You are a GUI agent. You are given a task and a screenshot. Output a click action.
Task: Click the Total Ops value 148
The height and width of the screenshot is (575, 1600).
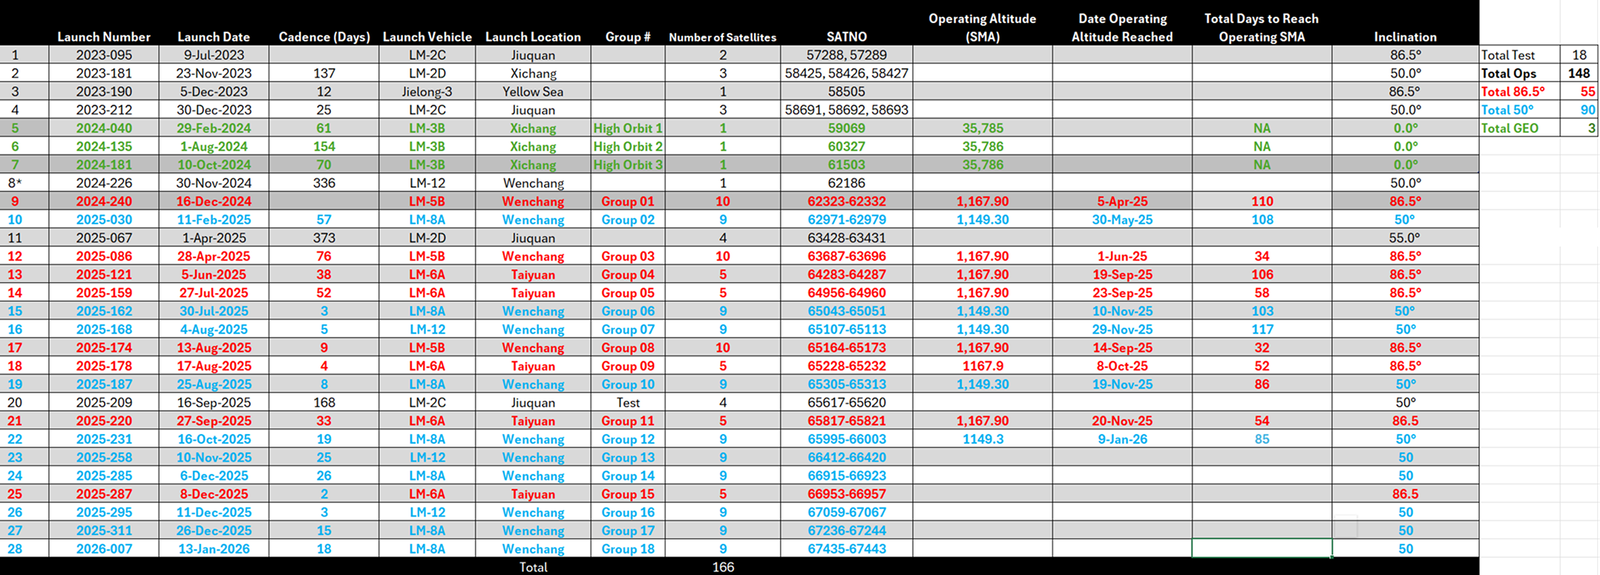1579,73
